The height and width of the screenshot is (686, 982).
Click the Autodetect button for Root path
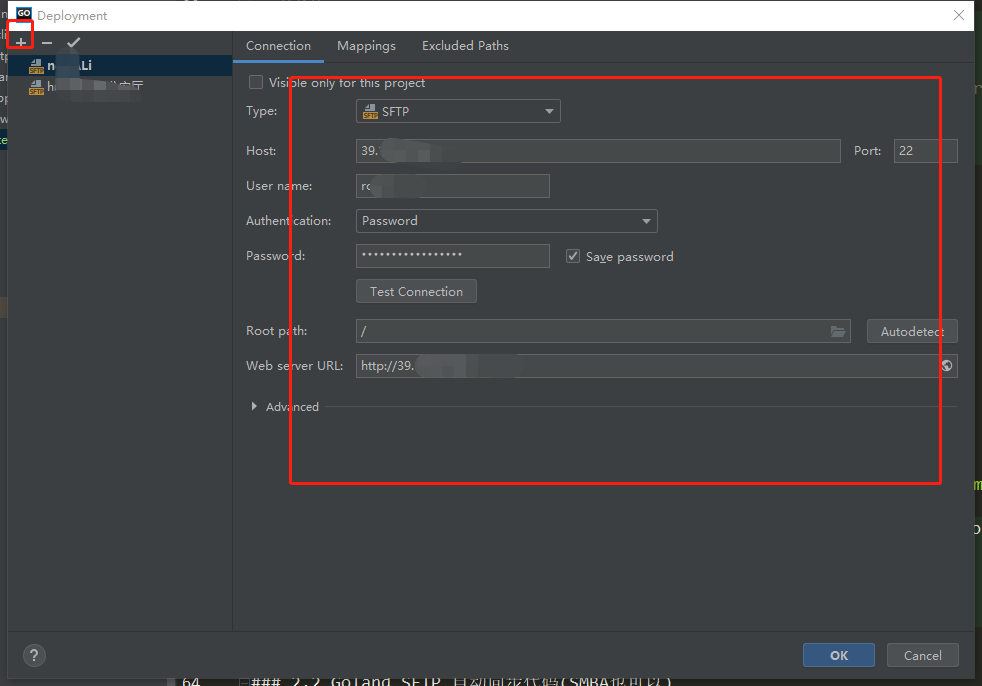[x=911, y=330]
